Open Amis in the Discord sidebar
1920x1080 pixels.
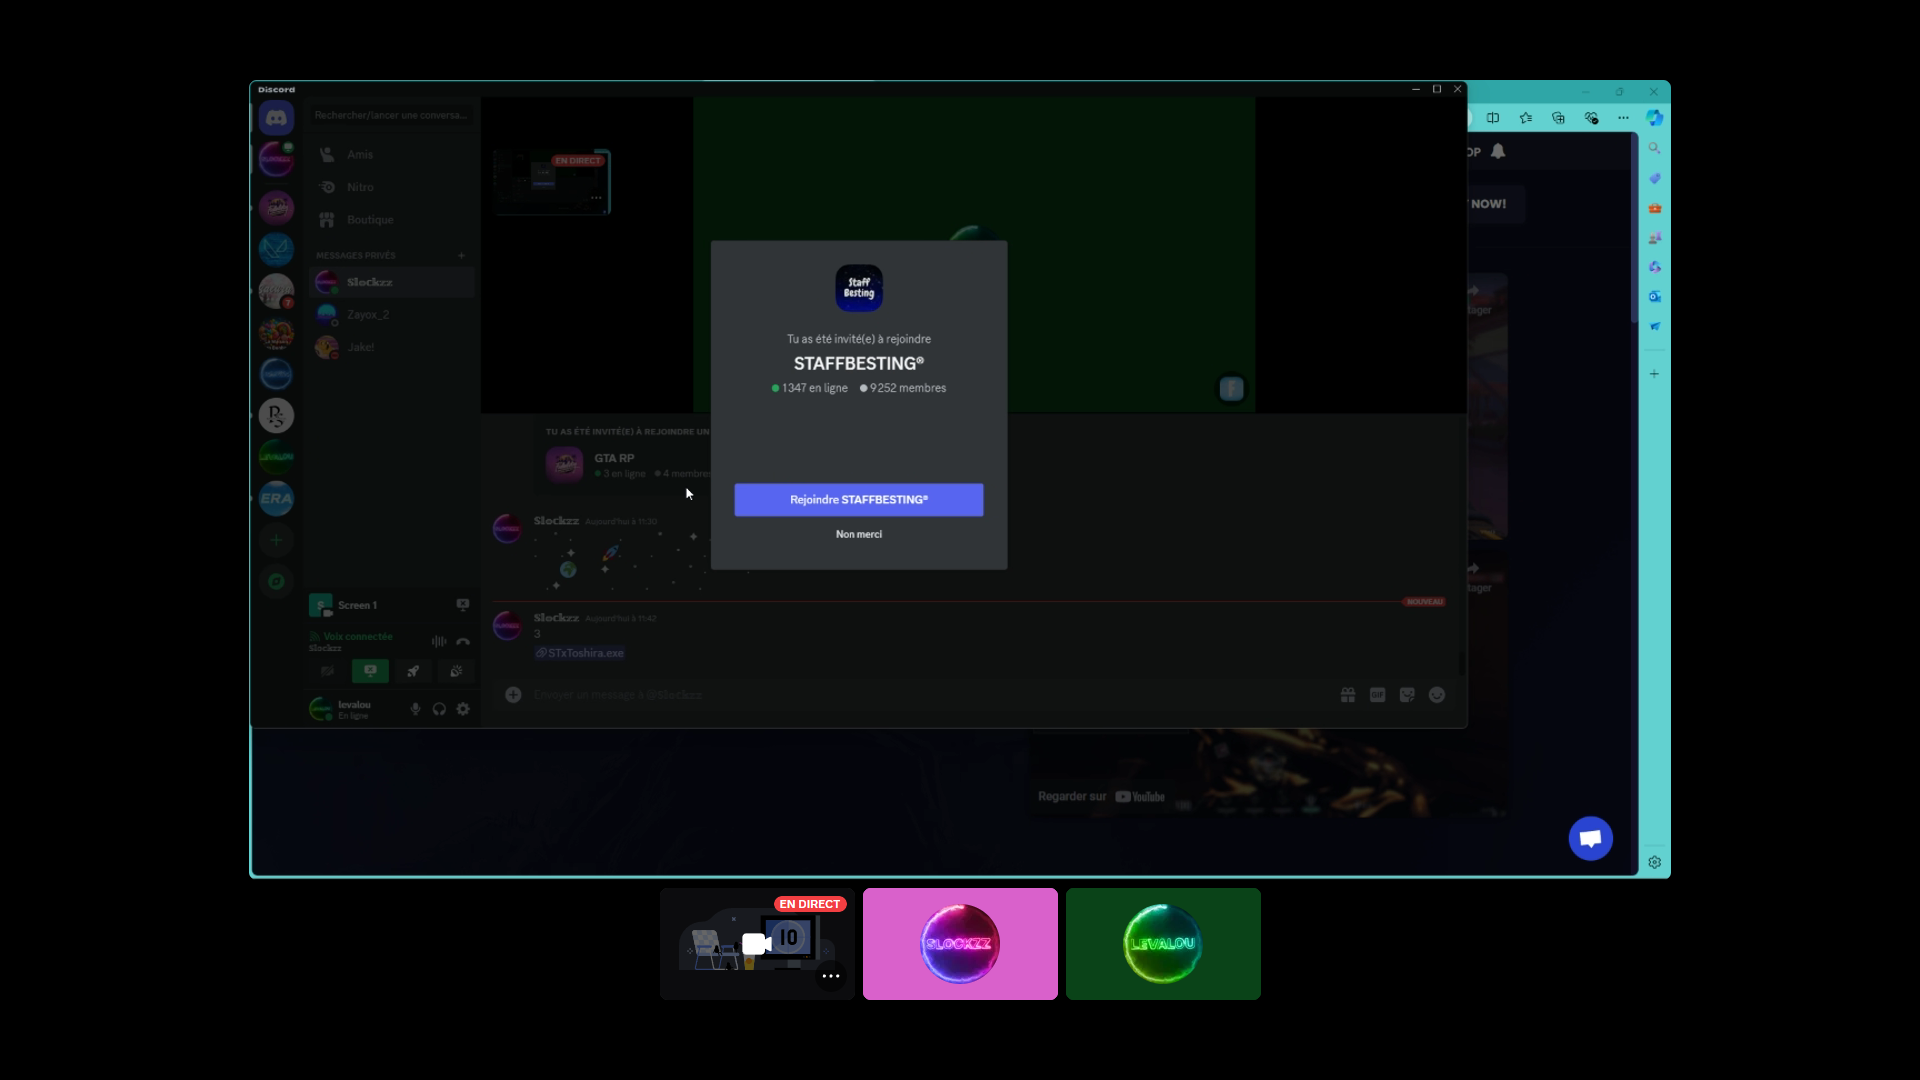click(x=391, y=155)
